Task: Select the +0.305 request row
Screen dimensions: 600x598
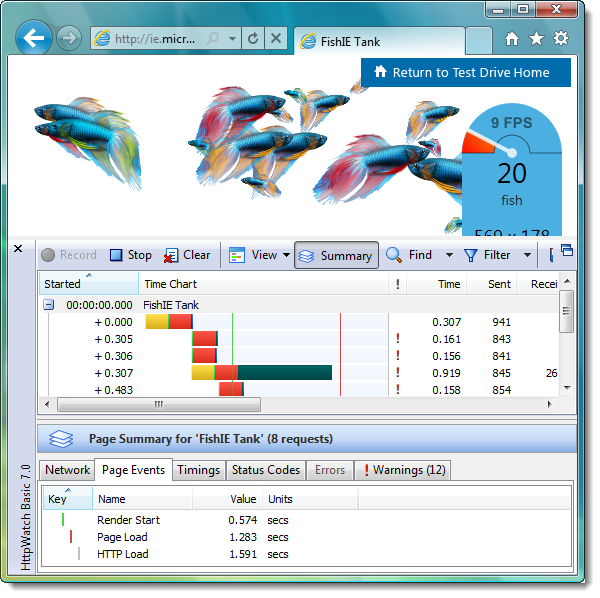Action: pos(298,339)
